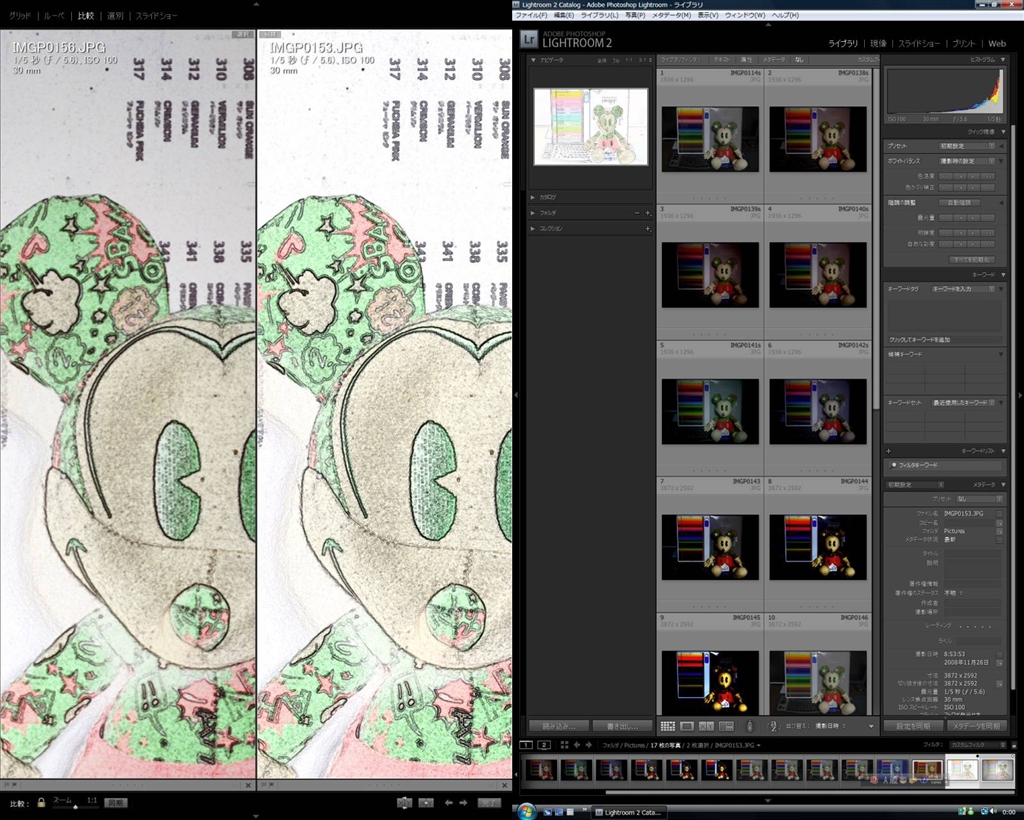Open スライドショー in second window header

click(157, 16)
